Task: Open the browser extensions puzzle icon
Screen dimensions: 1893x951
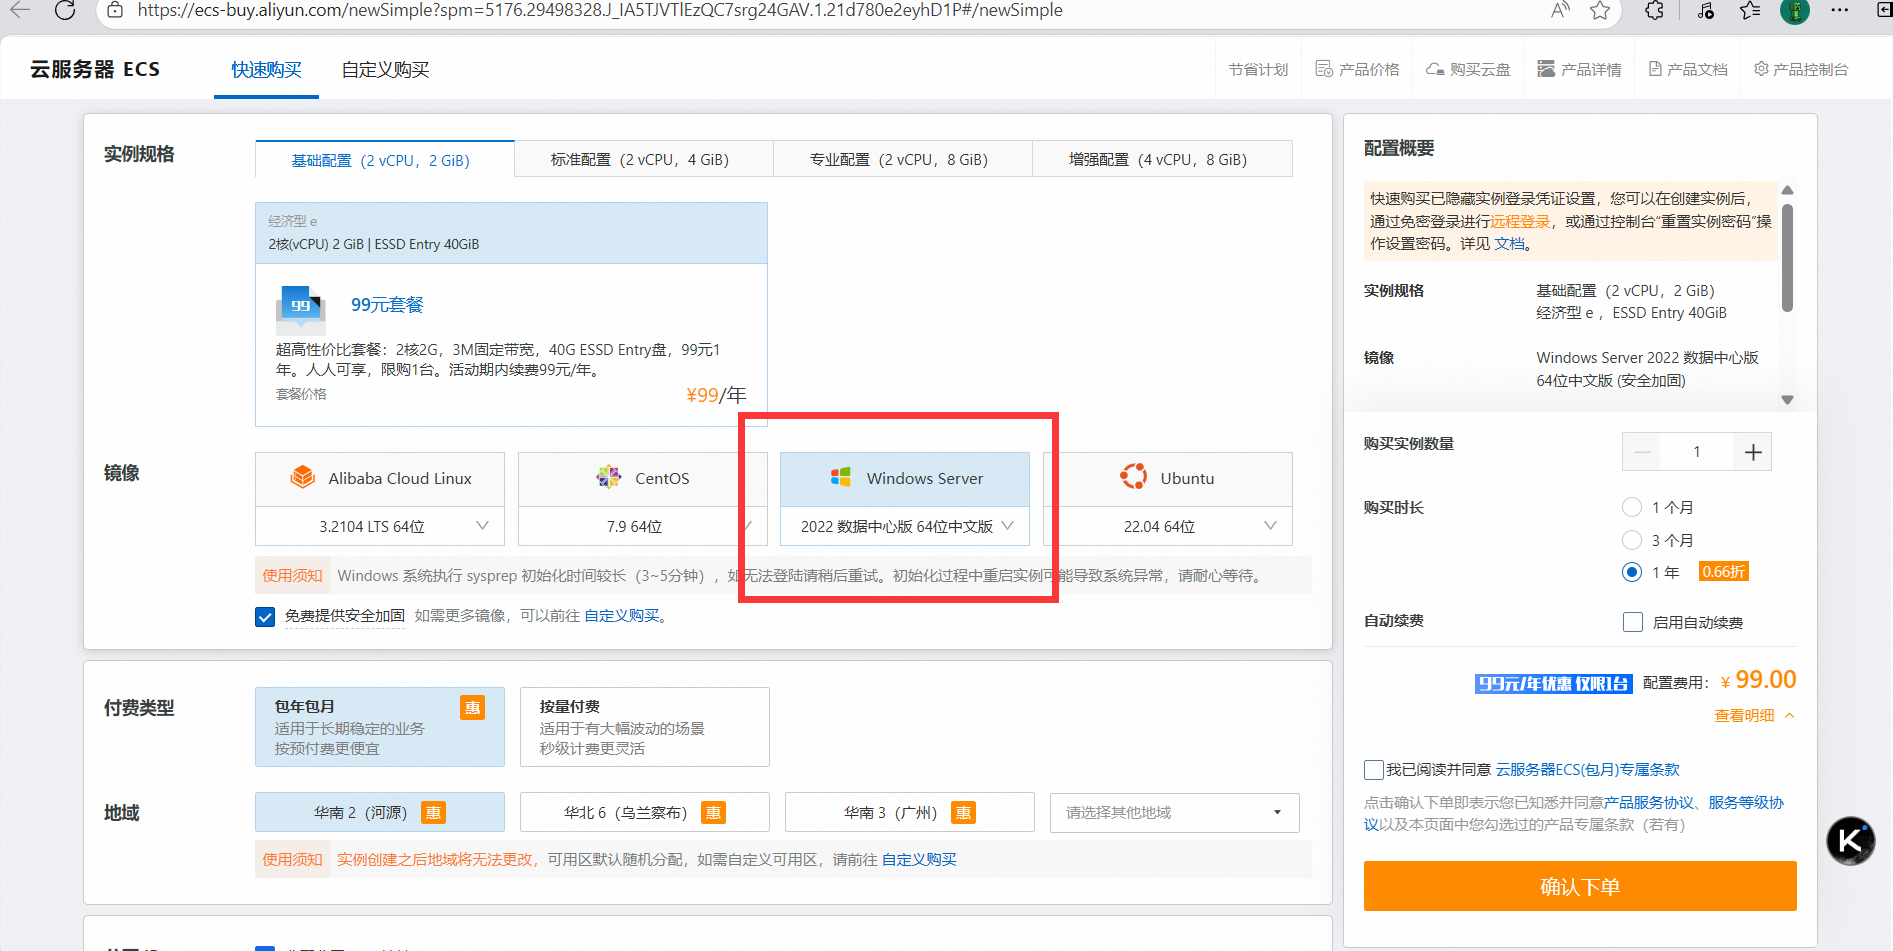Action: (x=1654, y=10)
